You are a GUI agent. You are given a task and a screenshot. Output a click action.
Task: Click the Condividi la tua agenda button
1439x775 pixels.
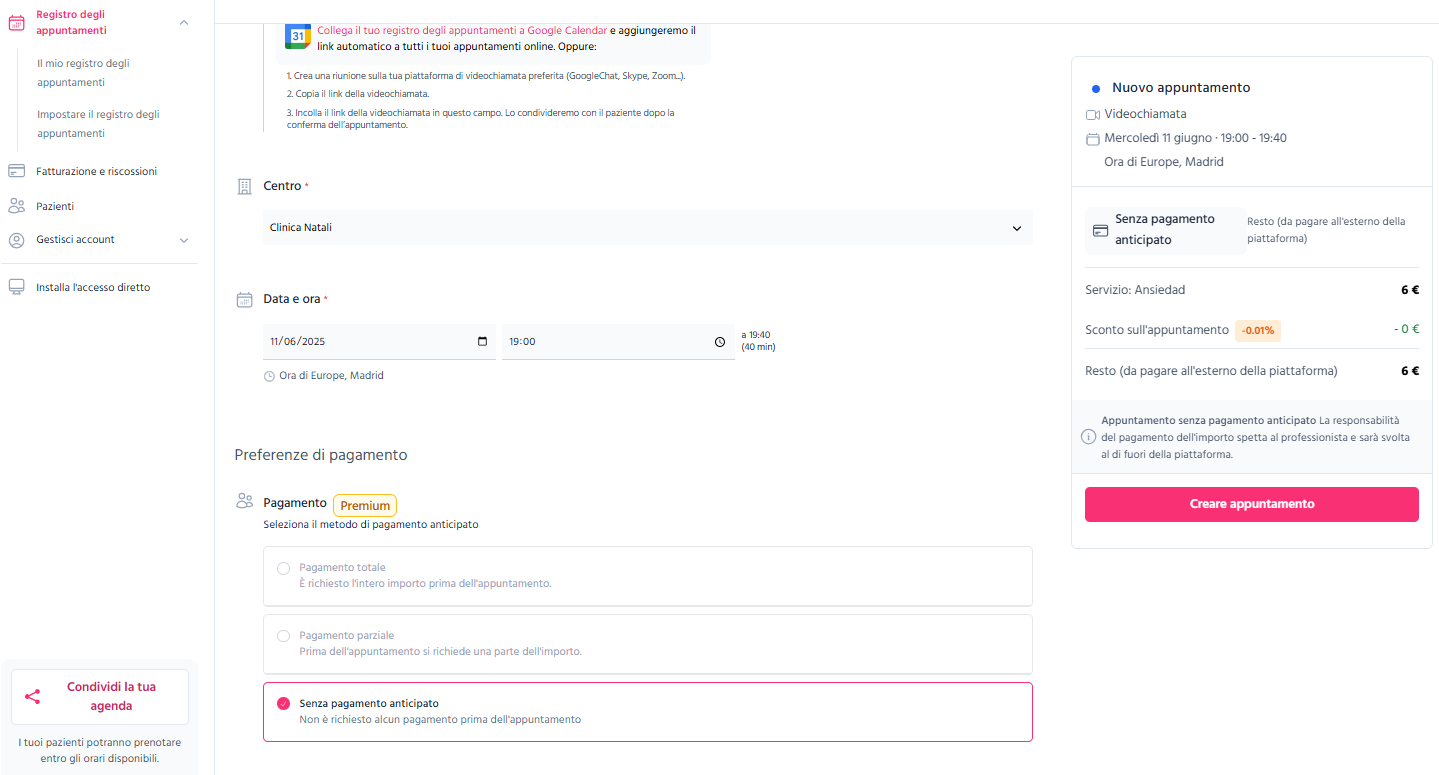click(x=100, y=697)
